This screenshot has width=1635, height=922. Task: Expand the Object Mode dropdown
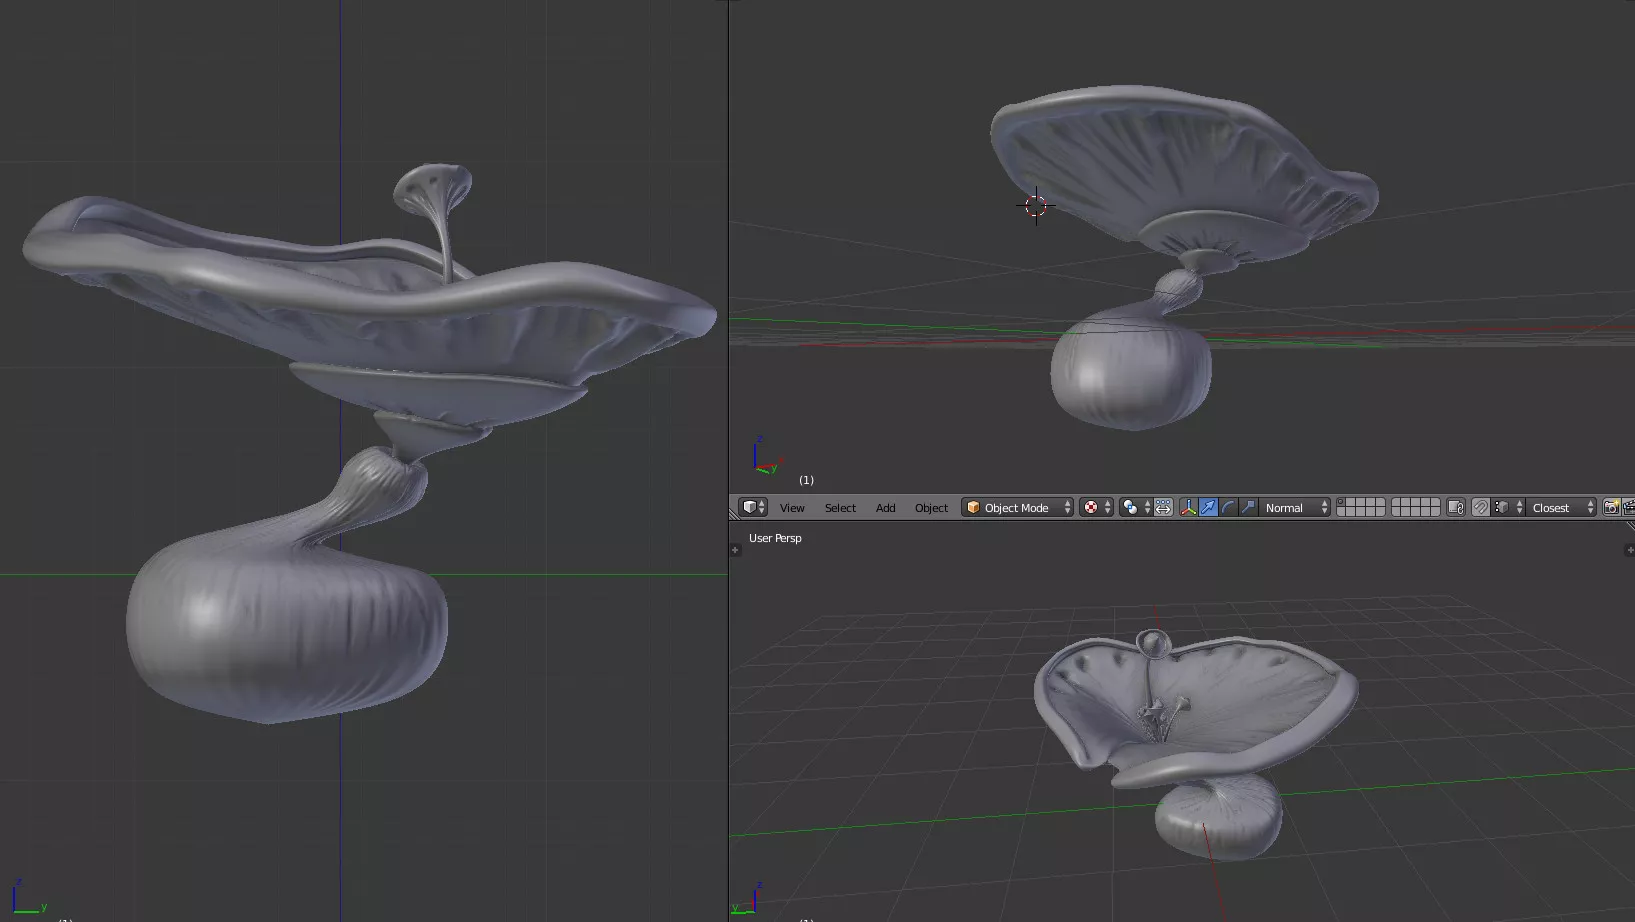pos(1017,508)
